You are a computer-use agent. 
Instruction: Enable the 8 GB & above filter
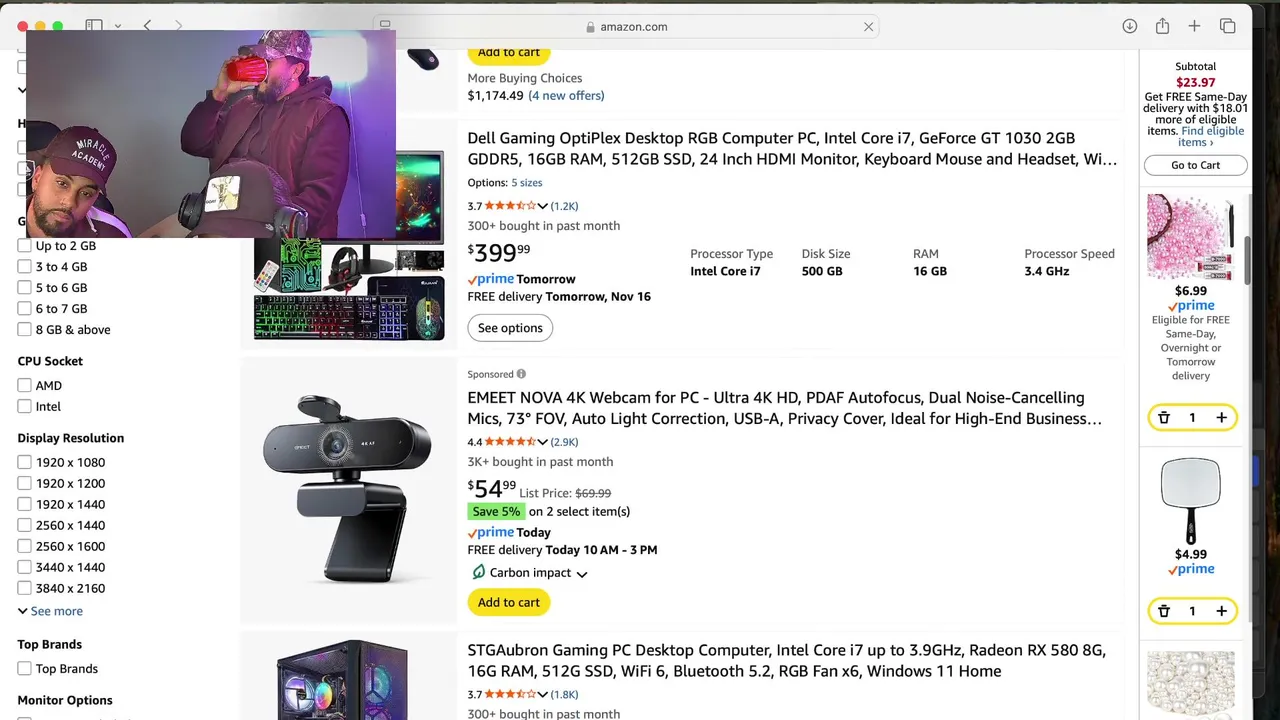25,330
